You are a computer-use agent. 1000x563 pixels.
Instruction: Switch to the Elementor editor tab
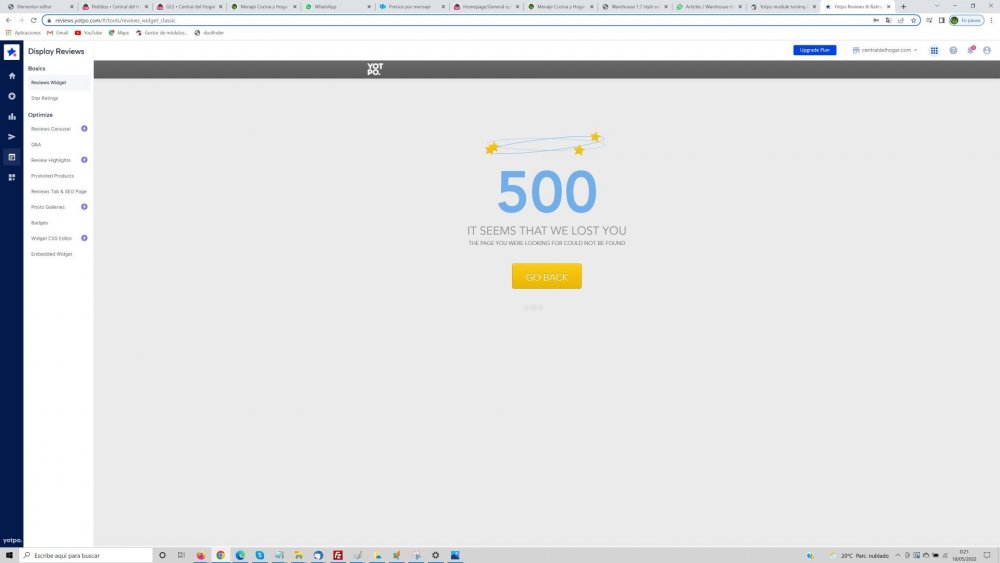tap(38, 6)
